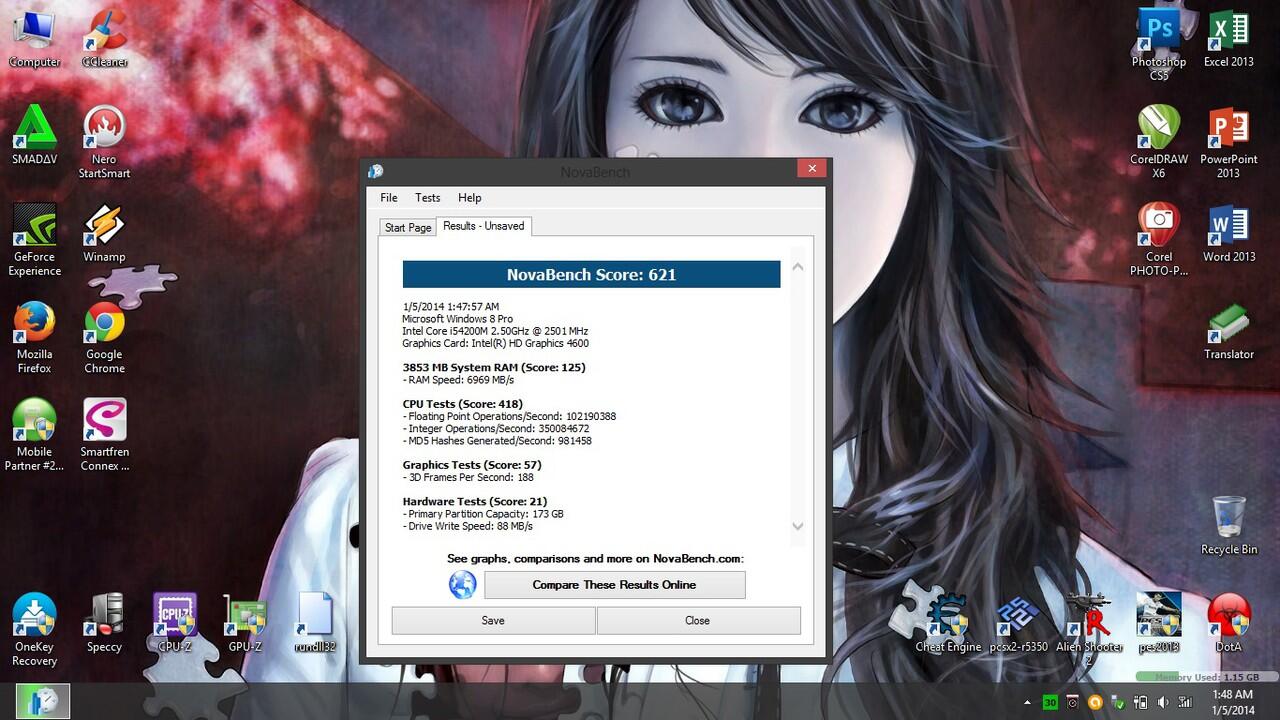Open Word 2013 from the desktop
Image resolution: width=1280 pixels, height=720 pixels.
[1228, 225]
